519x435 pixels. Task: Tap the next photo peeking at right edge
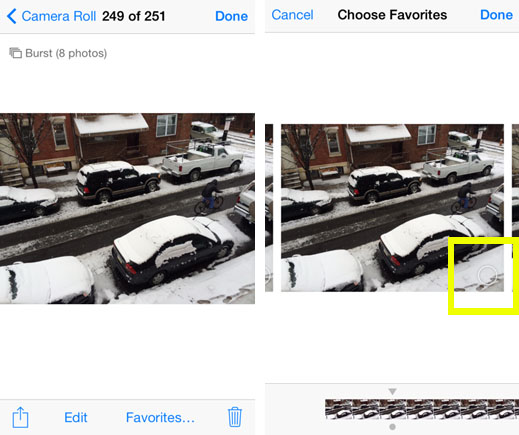515,208
